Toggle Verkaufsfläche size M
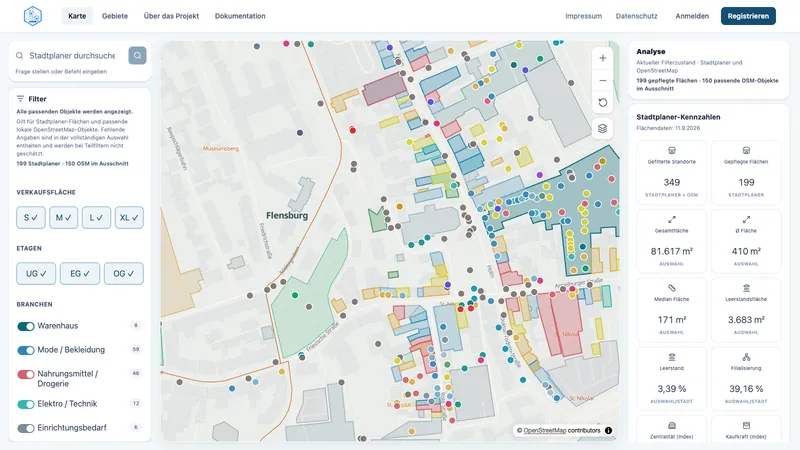Image resolution: width=800 pixels, height=450 pixels. click(63, 217)
